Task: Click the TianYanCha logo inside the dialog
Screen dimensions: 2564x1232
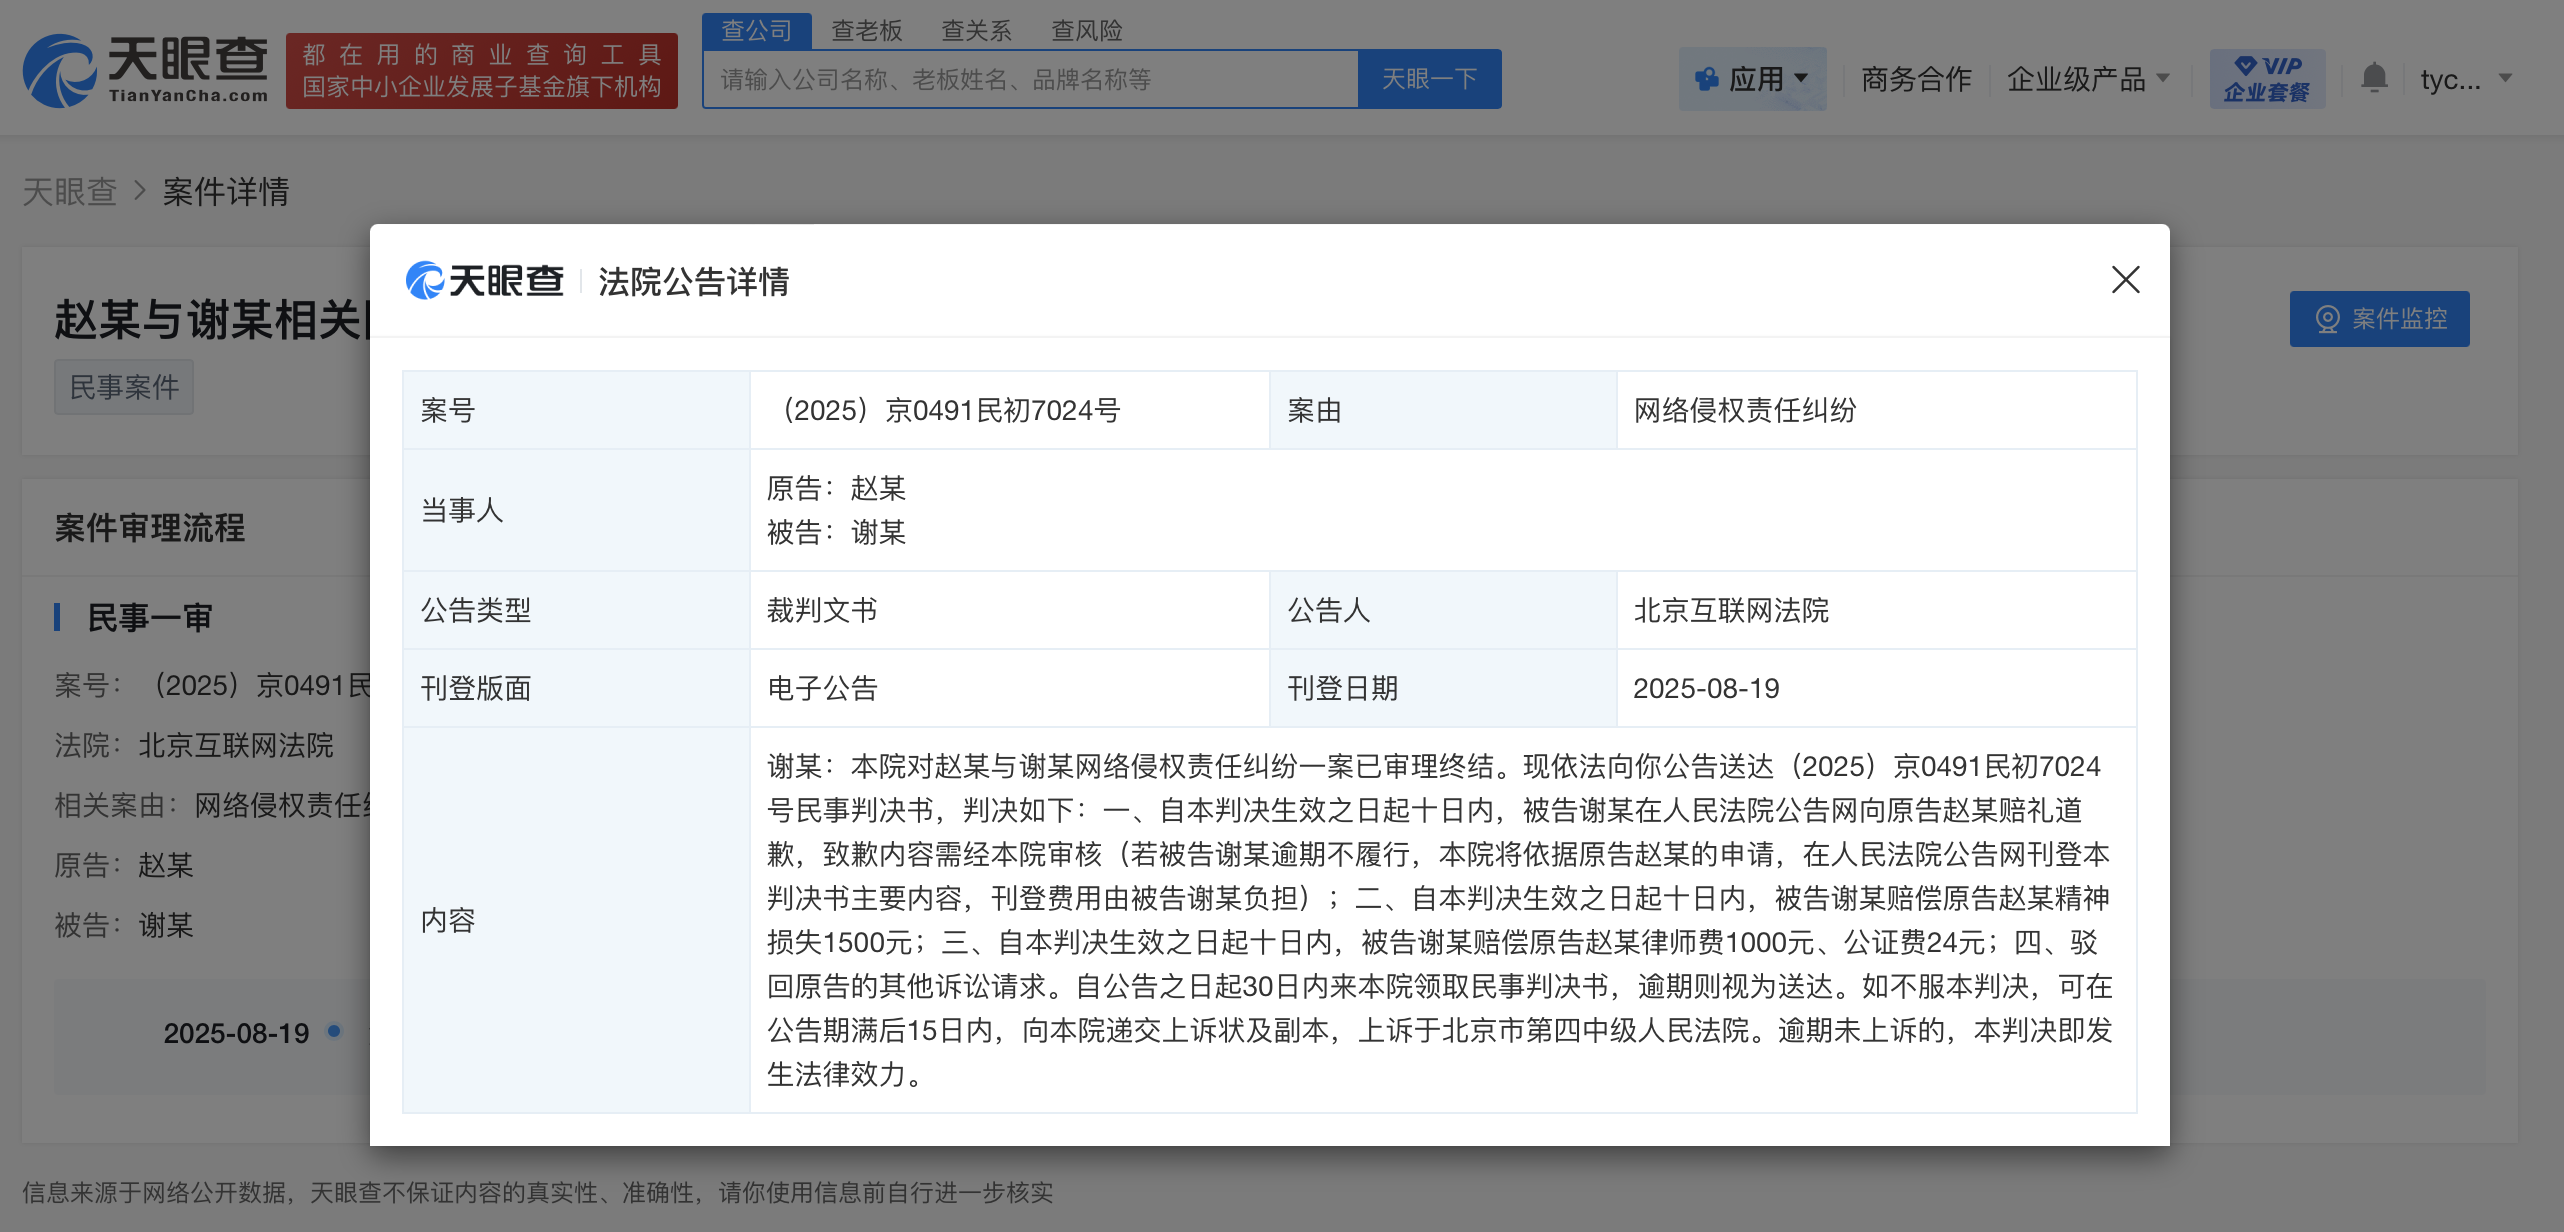Action: coord(485,281)
